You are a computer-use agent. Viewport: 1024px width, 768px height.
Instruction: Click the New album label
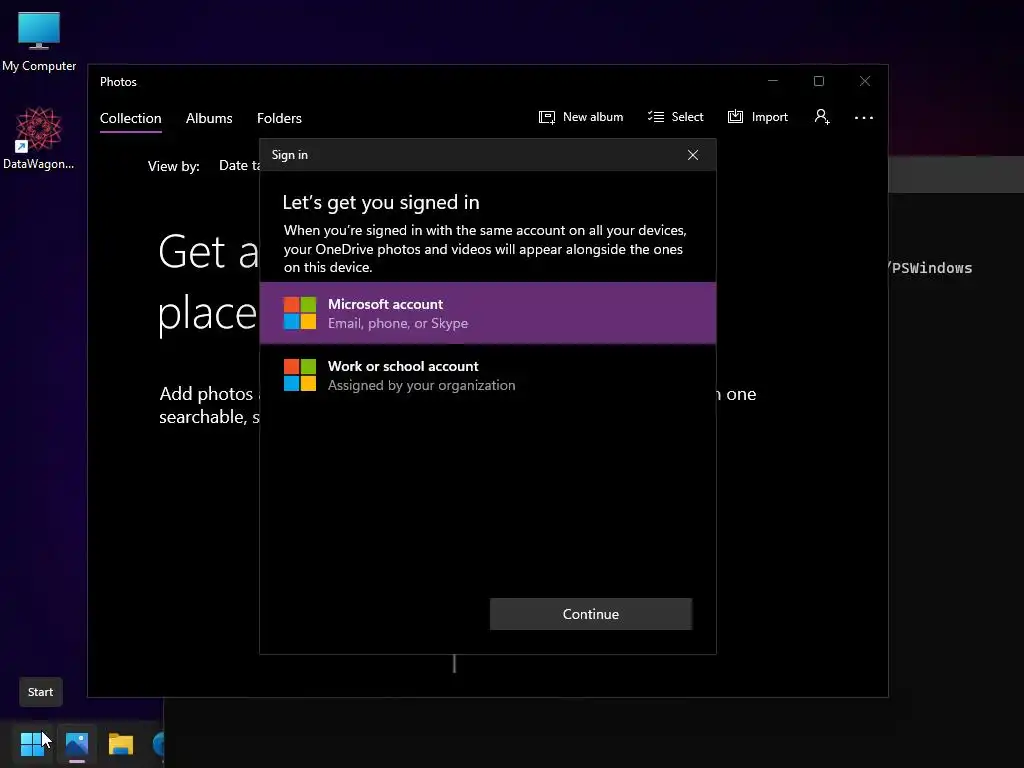click(593, 117)
